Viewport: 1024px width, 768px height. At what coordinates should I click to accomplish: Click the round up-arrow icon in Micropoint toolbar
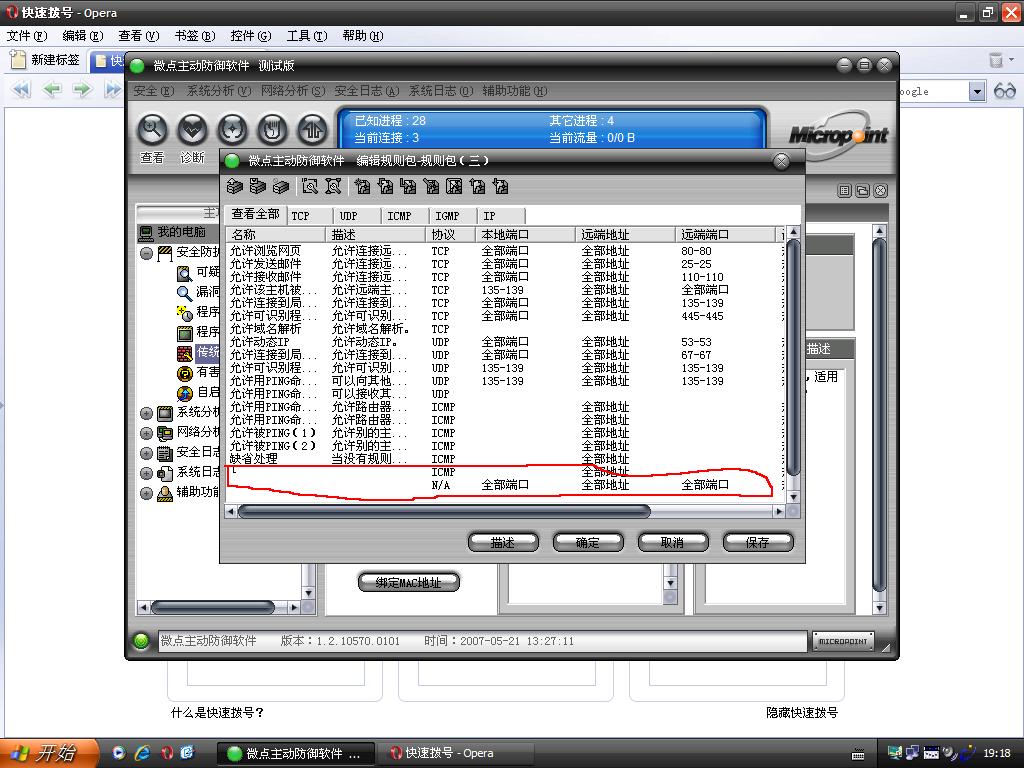click(x=313, y=129)
